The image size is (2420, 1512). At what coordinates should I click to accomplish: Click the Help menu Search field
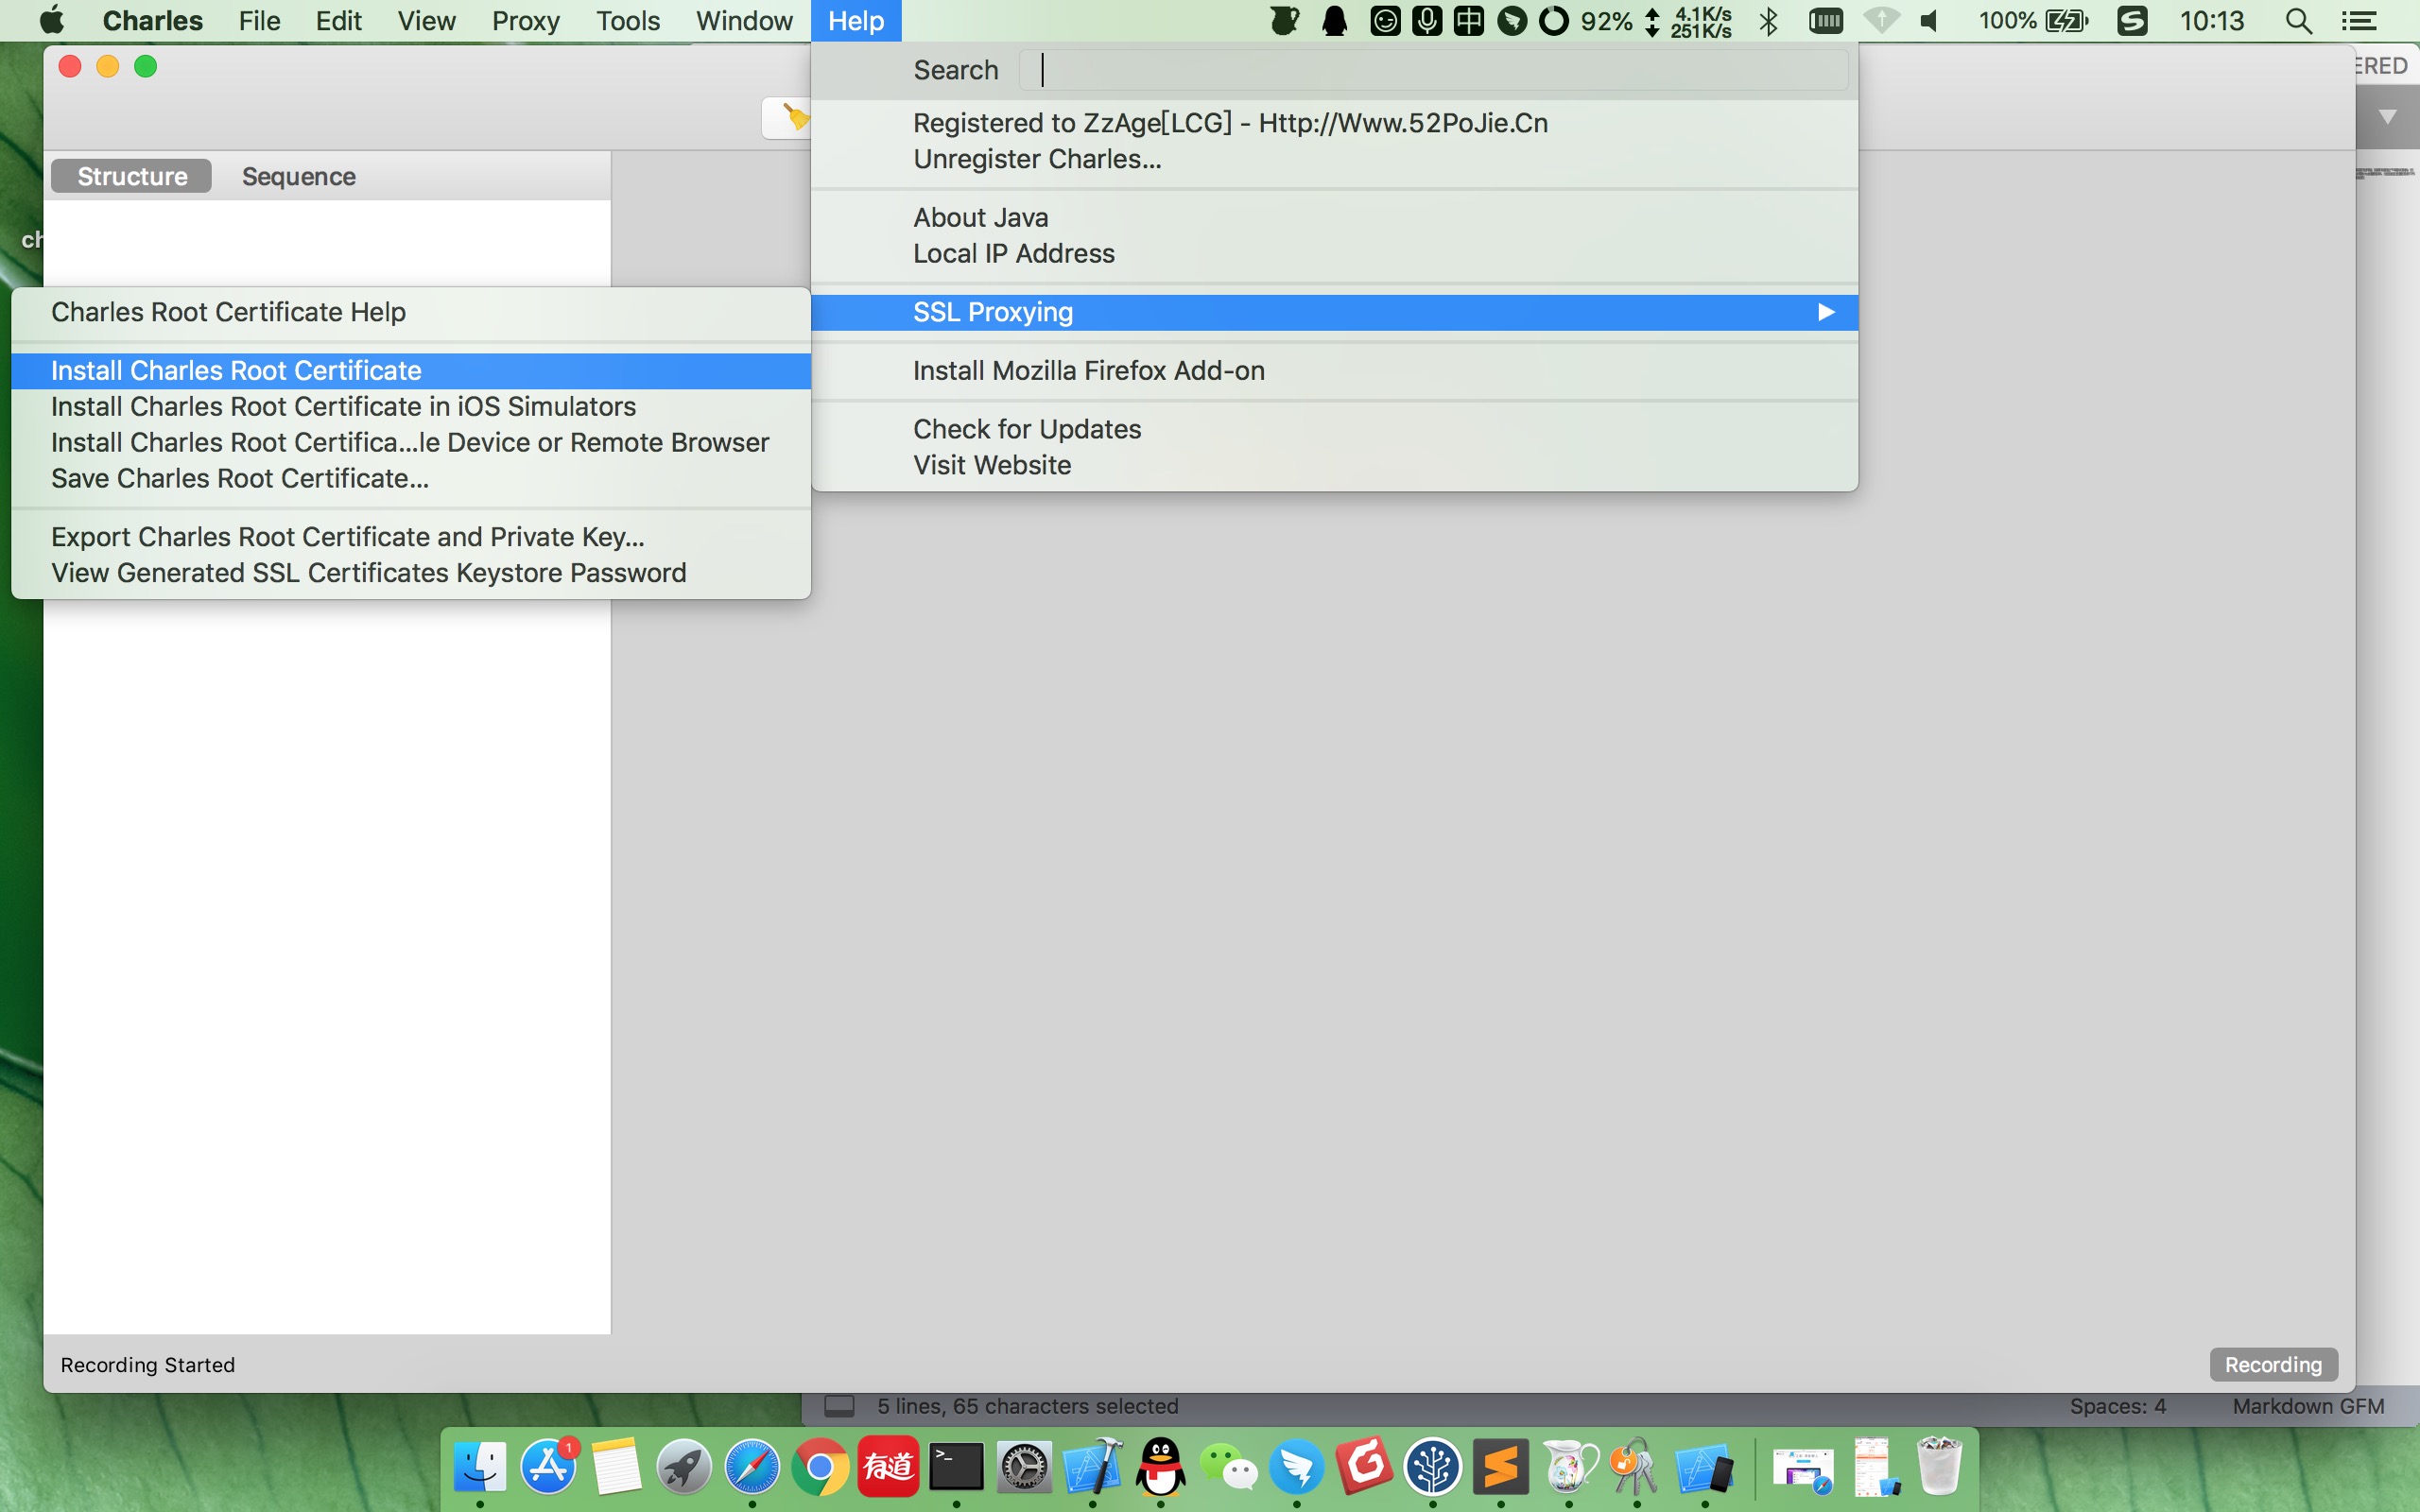pyautogui.click(x=1433, y=70)
